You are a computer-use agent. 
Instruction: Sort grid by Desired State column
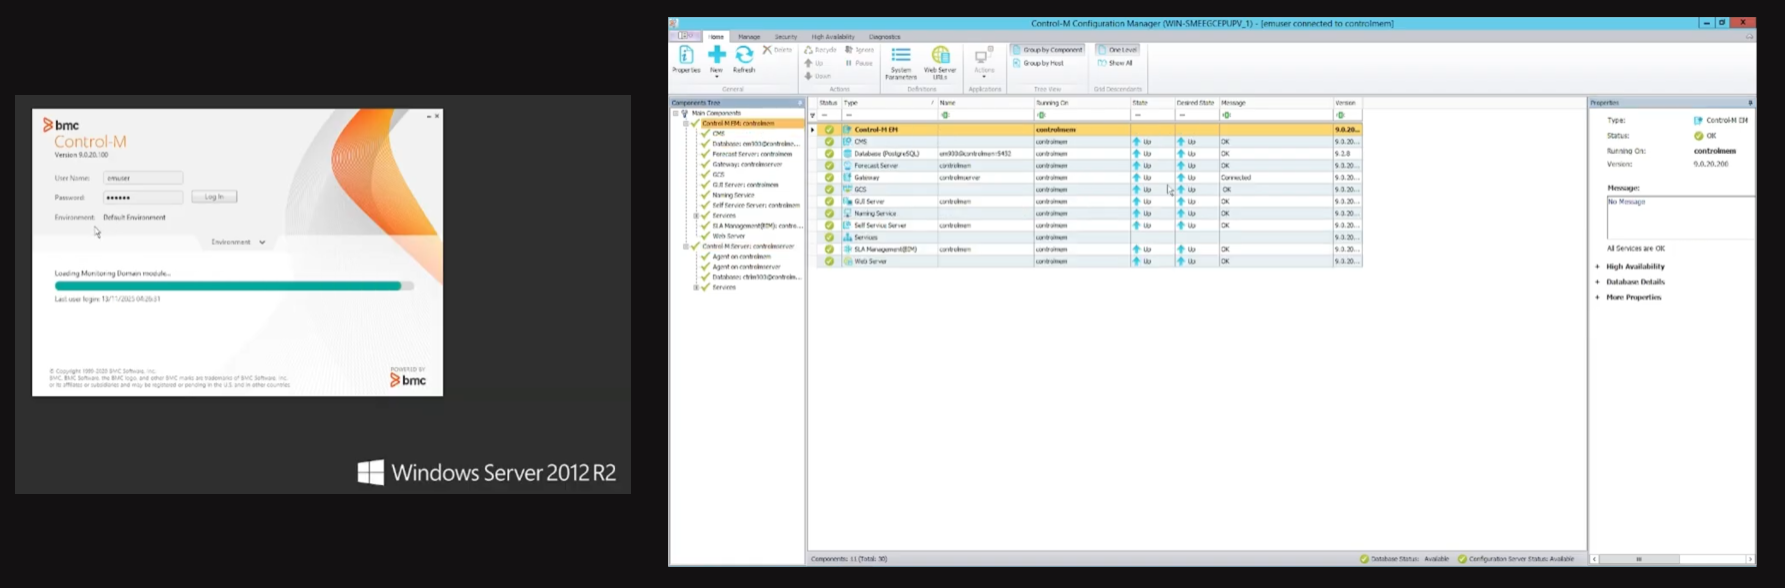pos(1196,103)
